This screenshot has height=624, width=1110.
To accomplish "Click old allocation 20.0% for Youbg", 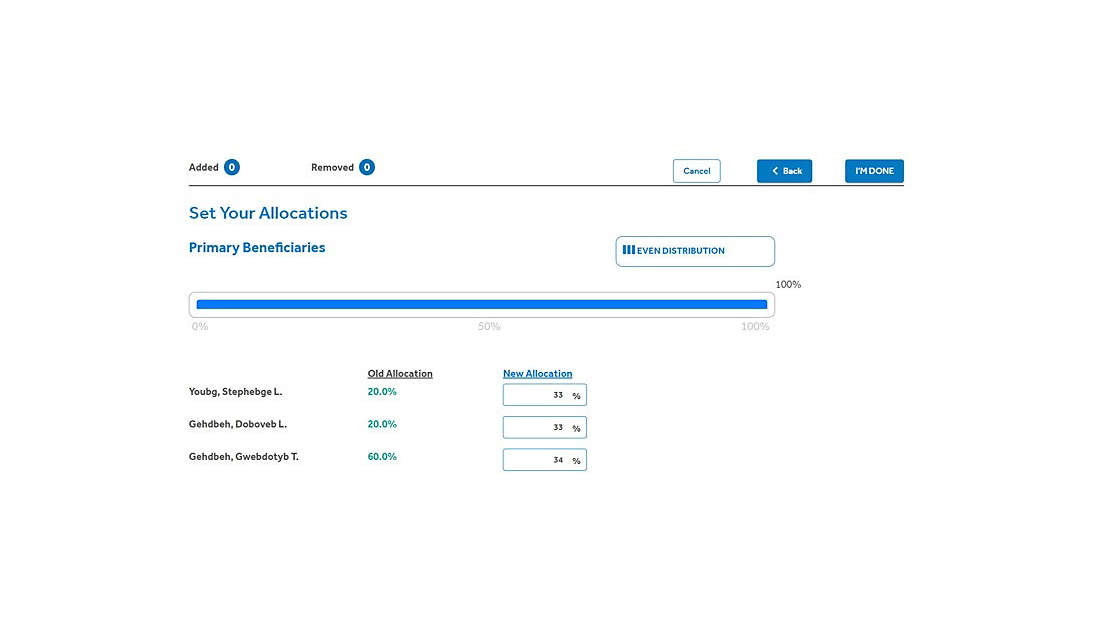I will tap(382, 392).
